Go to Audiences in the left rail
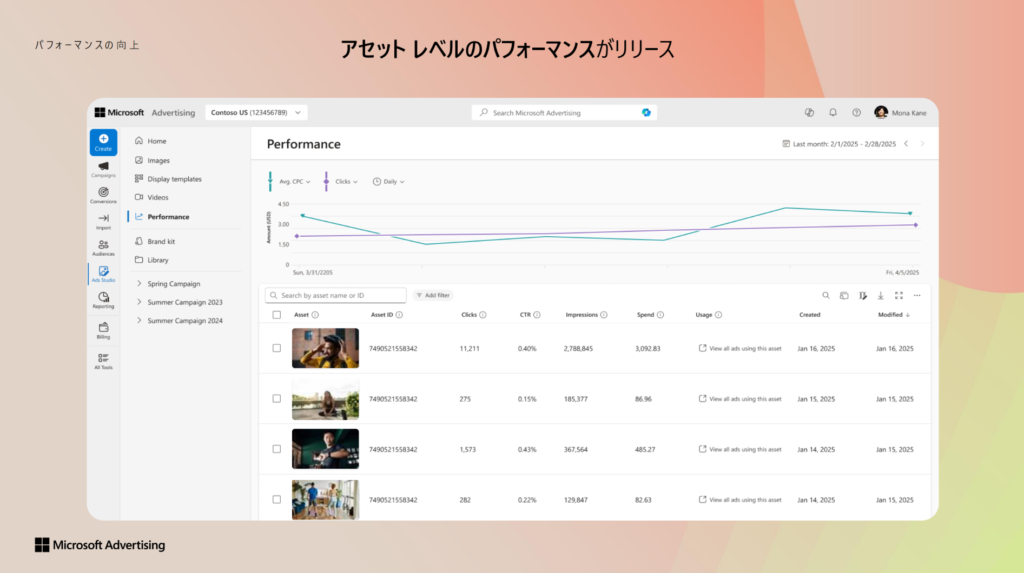1024x573 pixels. (x=103, y=248)
